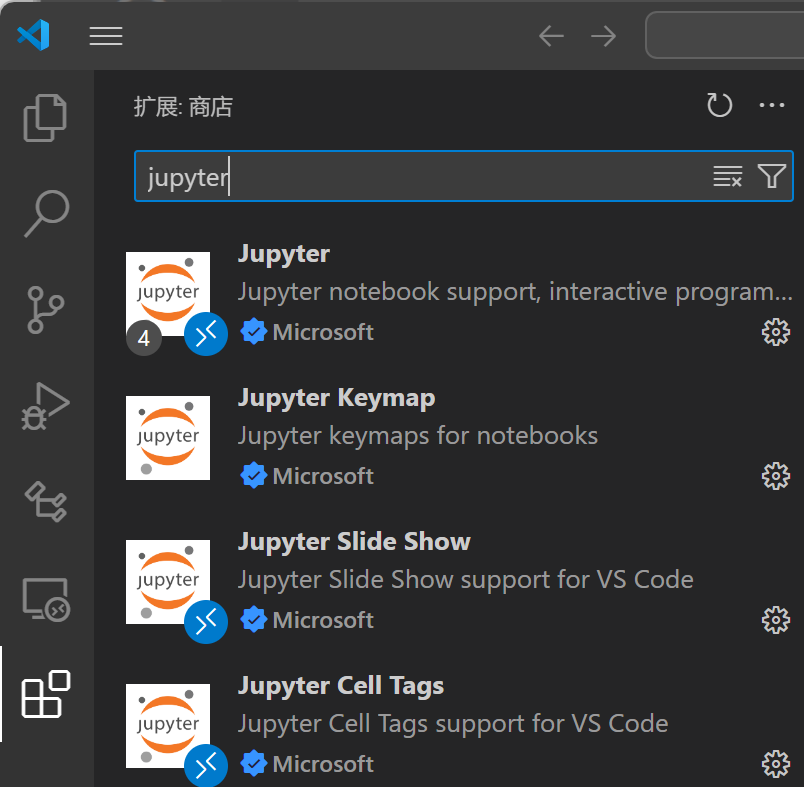The image size is (804, 787).
Task: Click manage gear for Jupyter extension
Action: [776, 332]
